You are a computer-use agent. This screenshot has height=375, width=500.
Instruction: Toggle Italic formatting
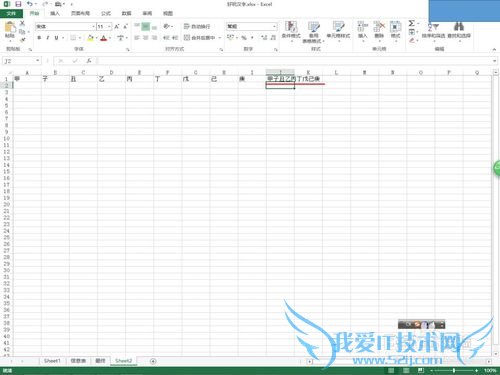click(48, 38)
